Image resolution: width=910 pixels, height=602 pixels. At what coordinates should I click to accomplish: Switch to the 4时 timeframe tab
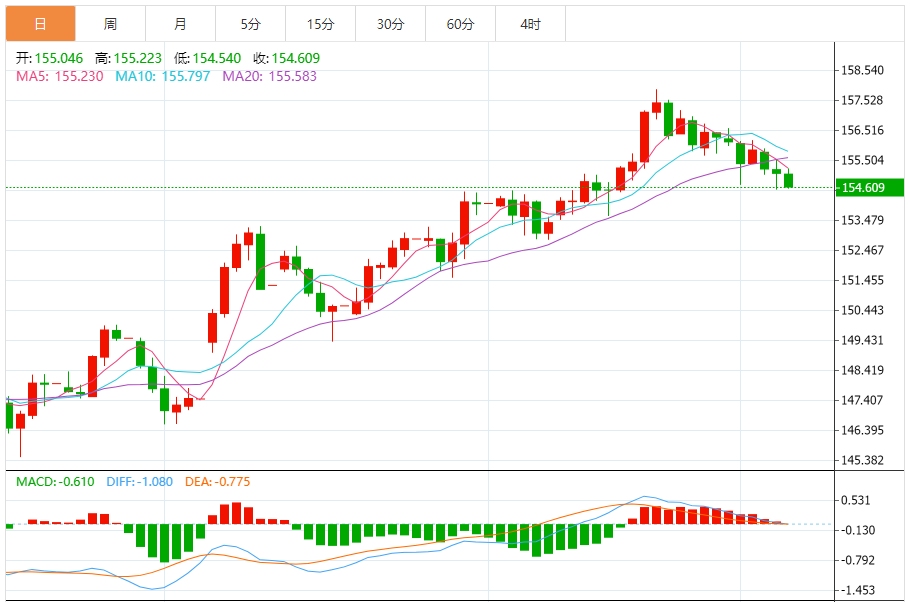[x=530, y=24]
